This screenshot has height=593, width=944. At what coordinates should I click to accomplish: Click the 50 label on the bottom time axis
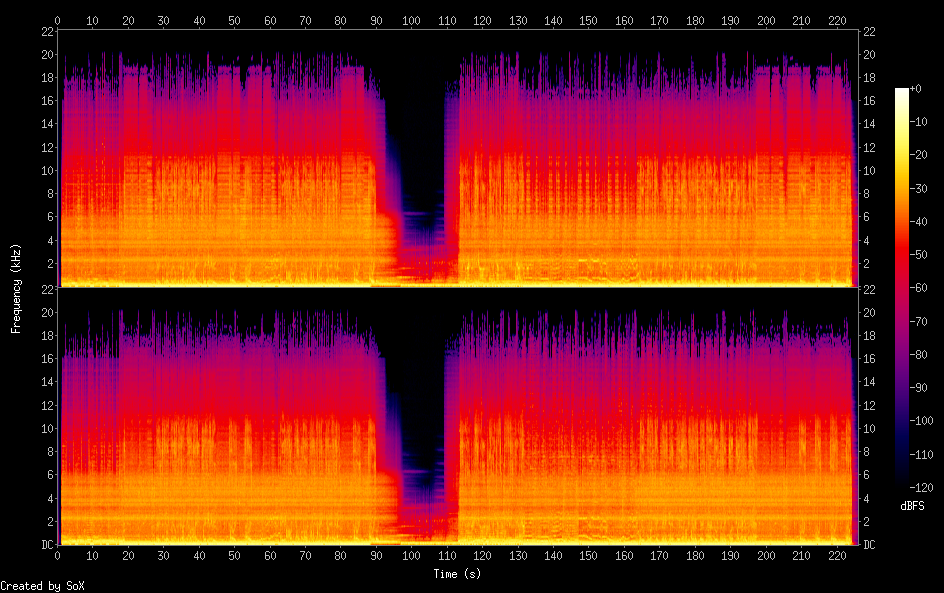tap(234, 557)
